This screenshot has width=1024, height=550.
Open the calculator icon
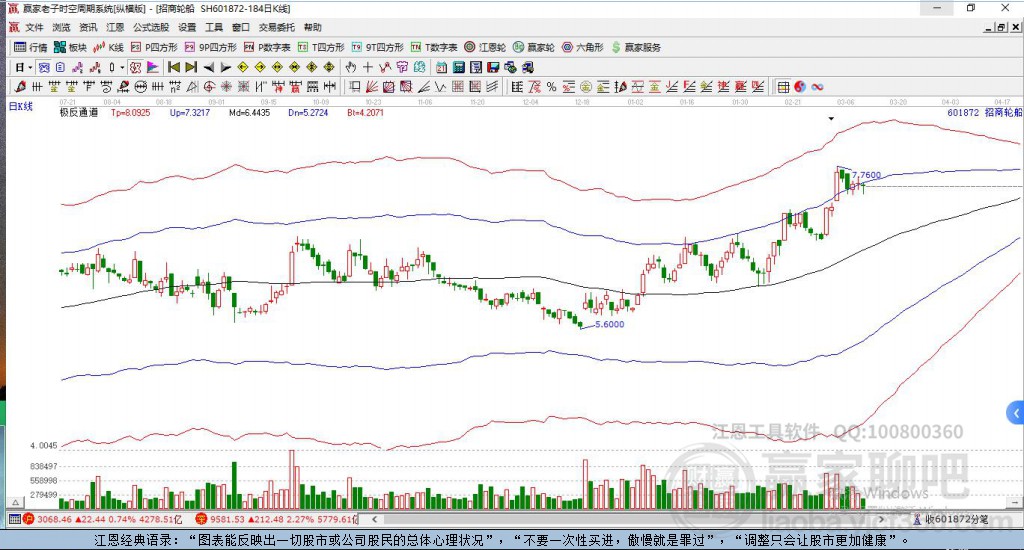[x=458, y=67]
